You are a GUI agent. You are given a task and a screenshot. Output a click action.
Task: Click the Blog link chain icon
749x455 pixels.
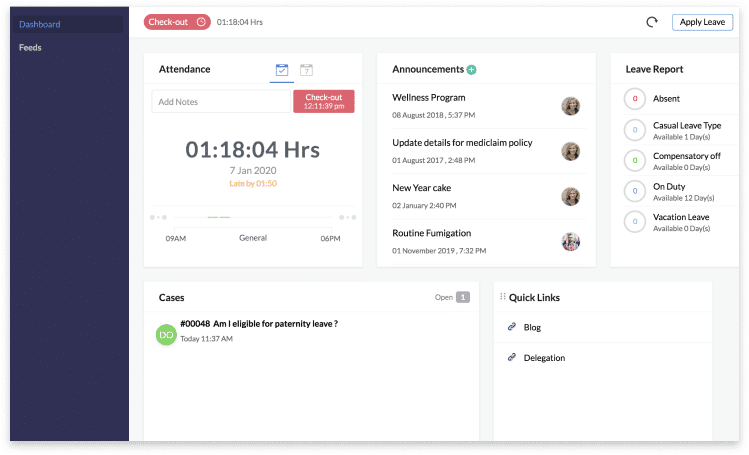(512, 327)
